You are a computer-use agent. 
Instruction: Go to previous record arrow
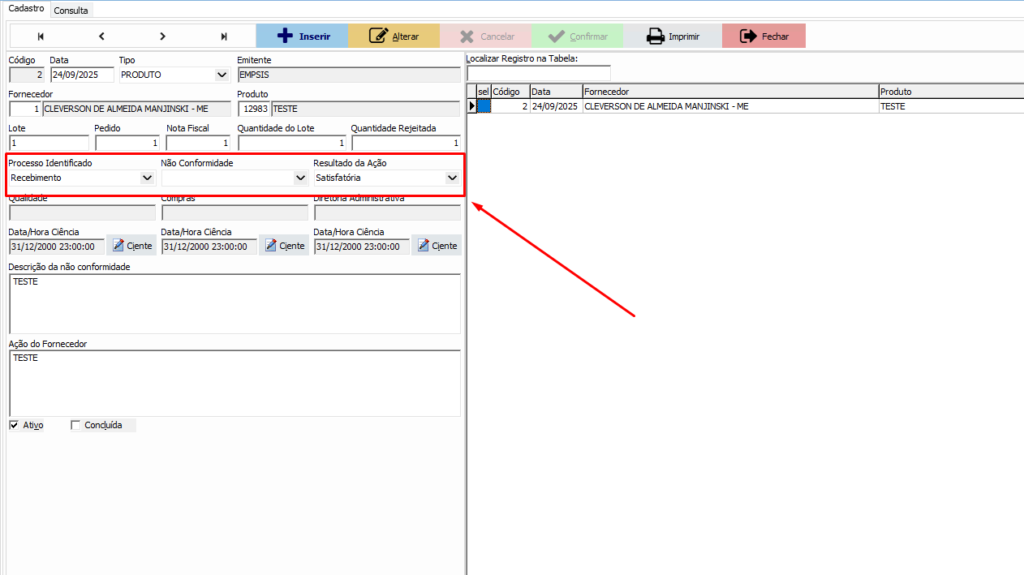click(x=101, y=36)
